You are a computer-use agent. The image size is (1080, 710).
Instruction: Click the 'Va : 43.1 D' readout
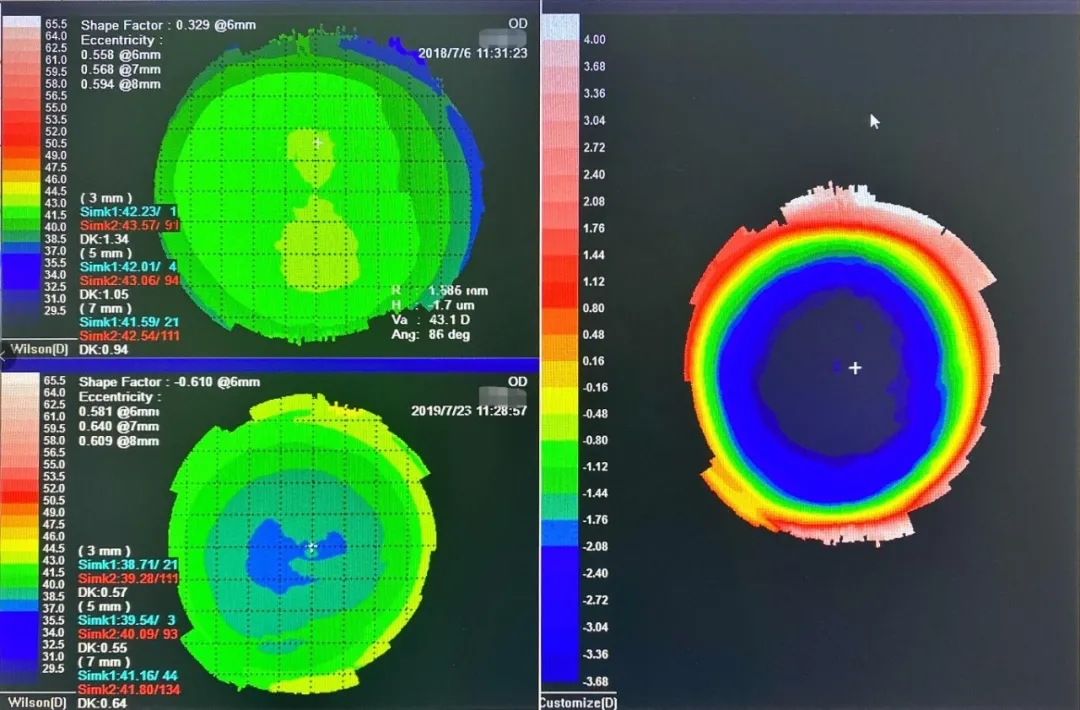[x=431, y=320]
